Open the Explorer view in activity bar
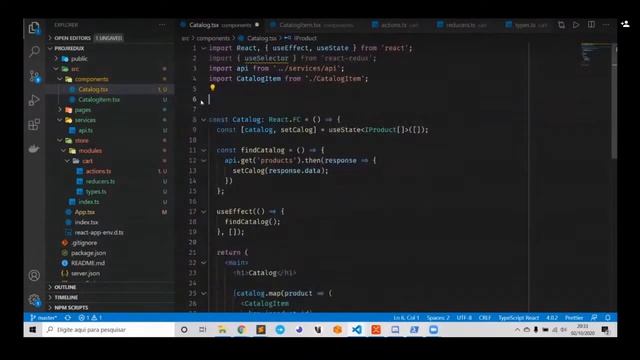The image size is (640, 360). [34, 28]
